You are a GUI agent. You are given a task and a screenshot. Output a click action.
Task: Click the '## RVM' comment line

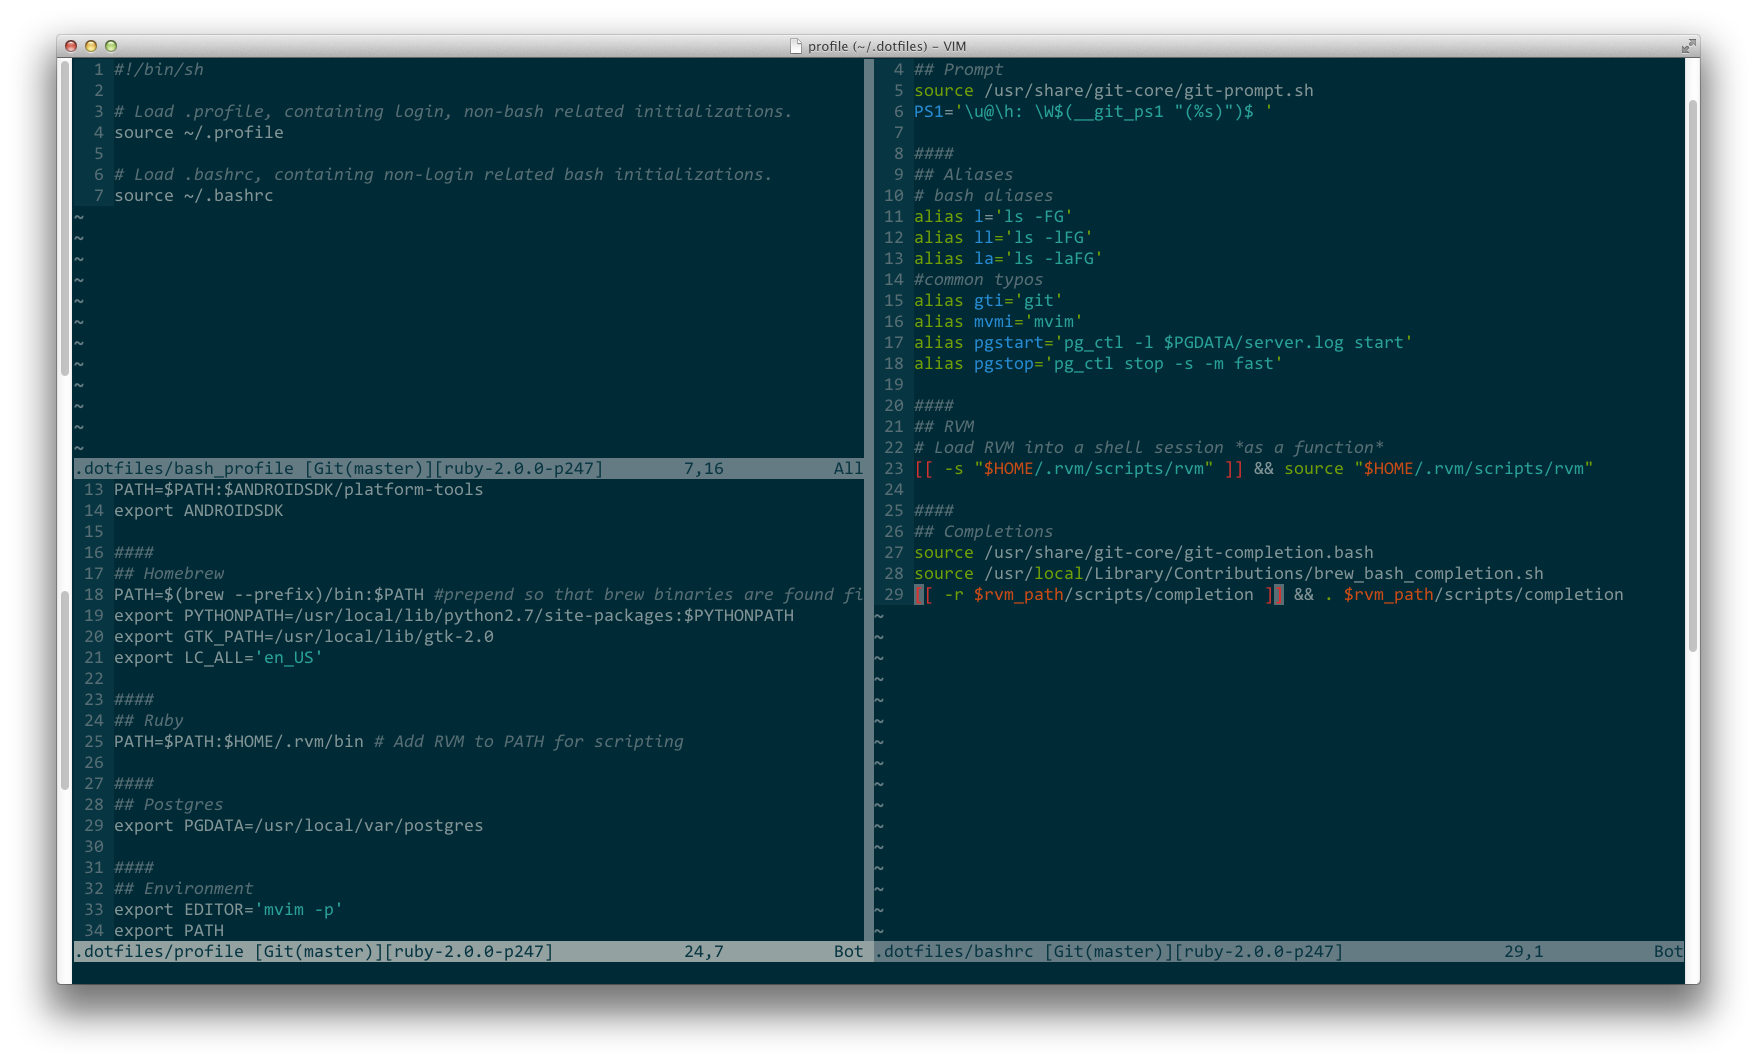[x=944, y=426]
